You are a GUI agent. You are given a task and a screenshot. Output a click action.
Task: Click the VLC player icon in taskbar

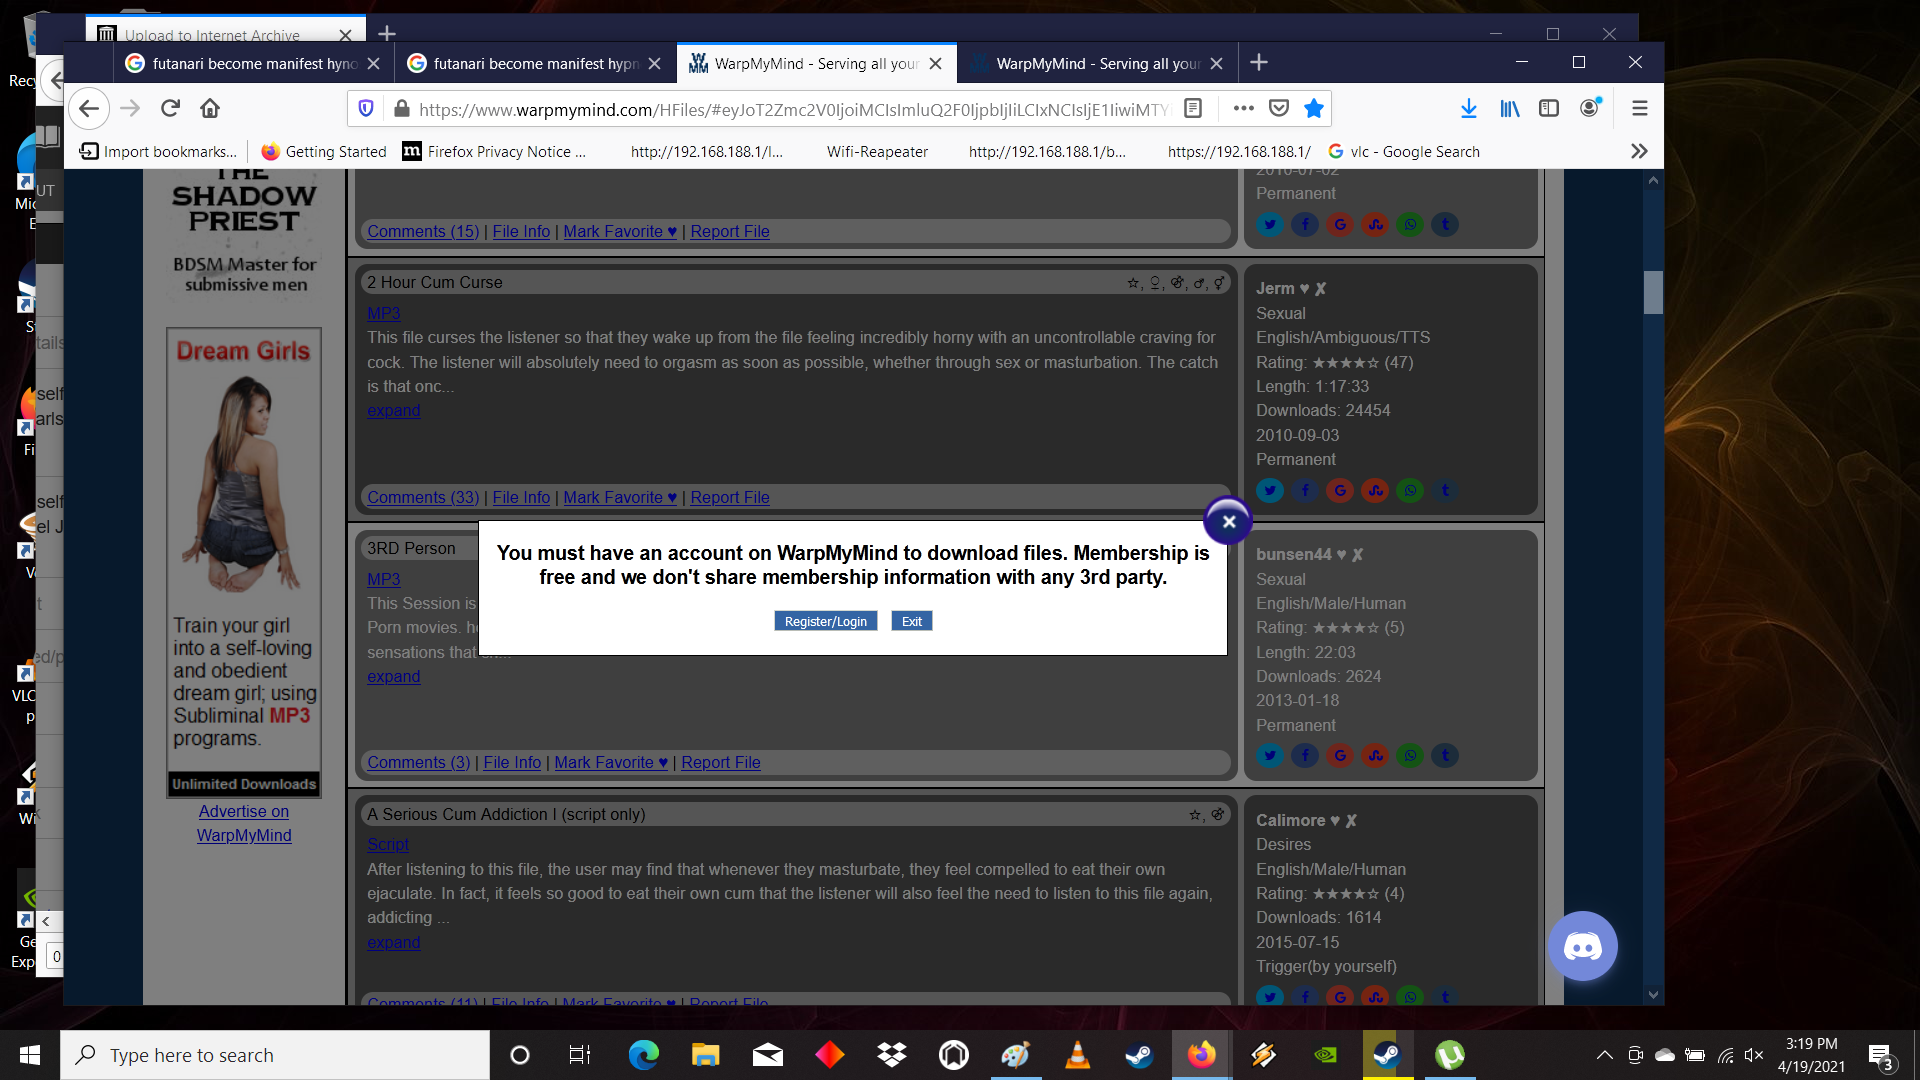click(x=1079, y=1054)
